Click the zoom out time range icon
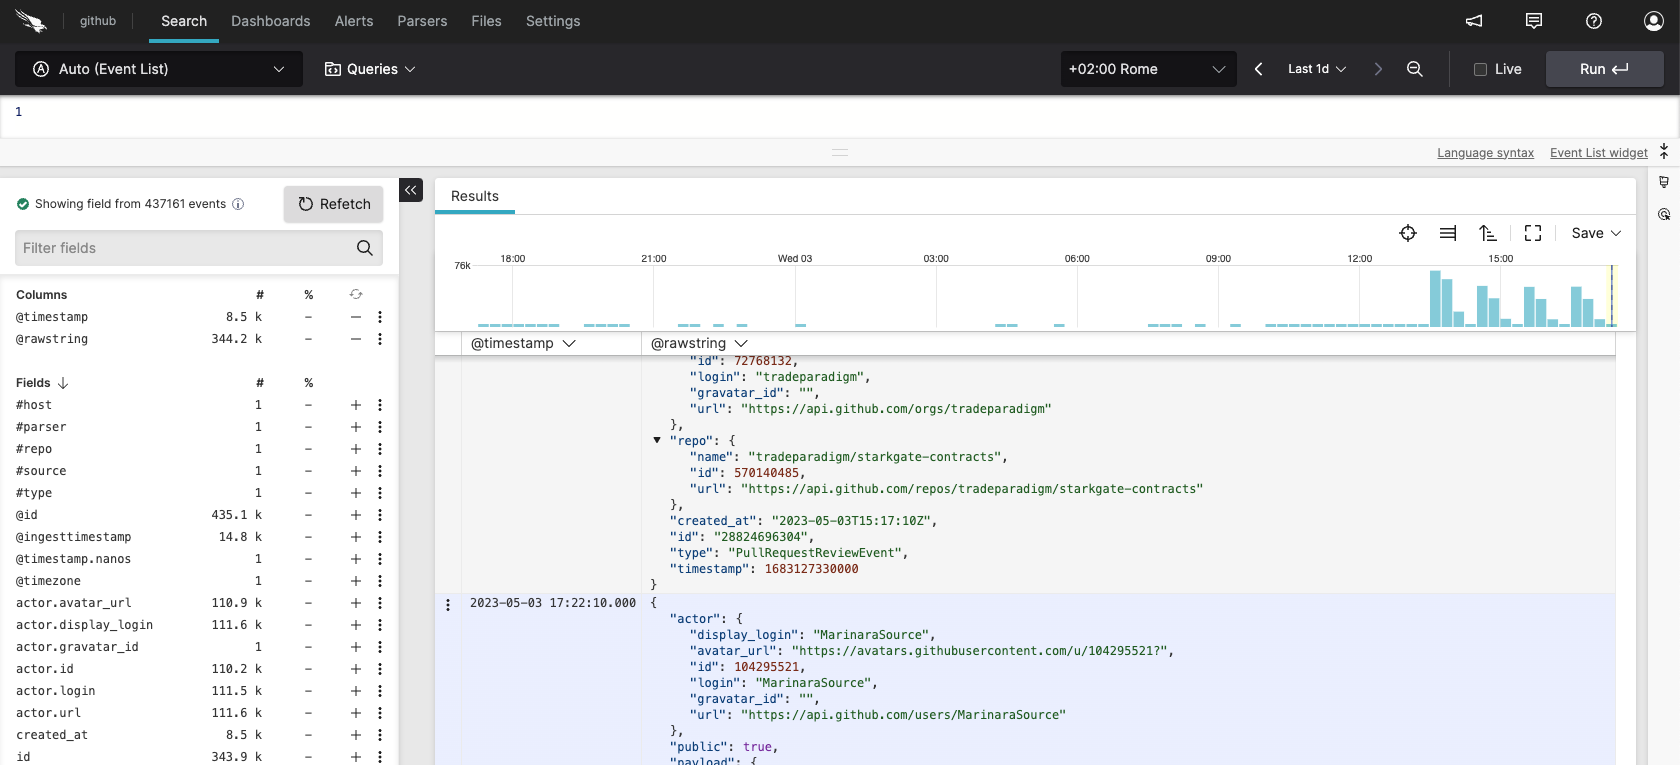The height and width of the screenshot is (765, 1680). coord(1415,69)
